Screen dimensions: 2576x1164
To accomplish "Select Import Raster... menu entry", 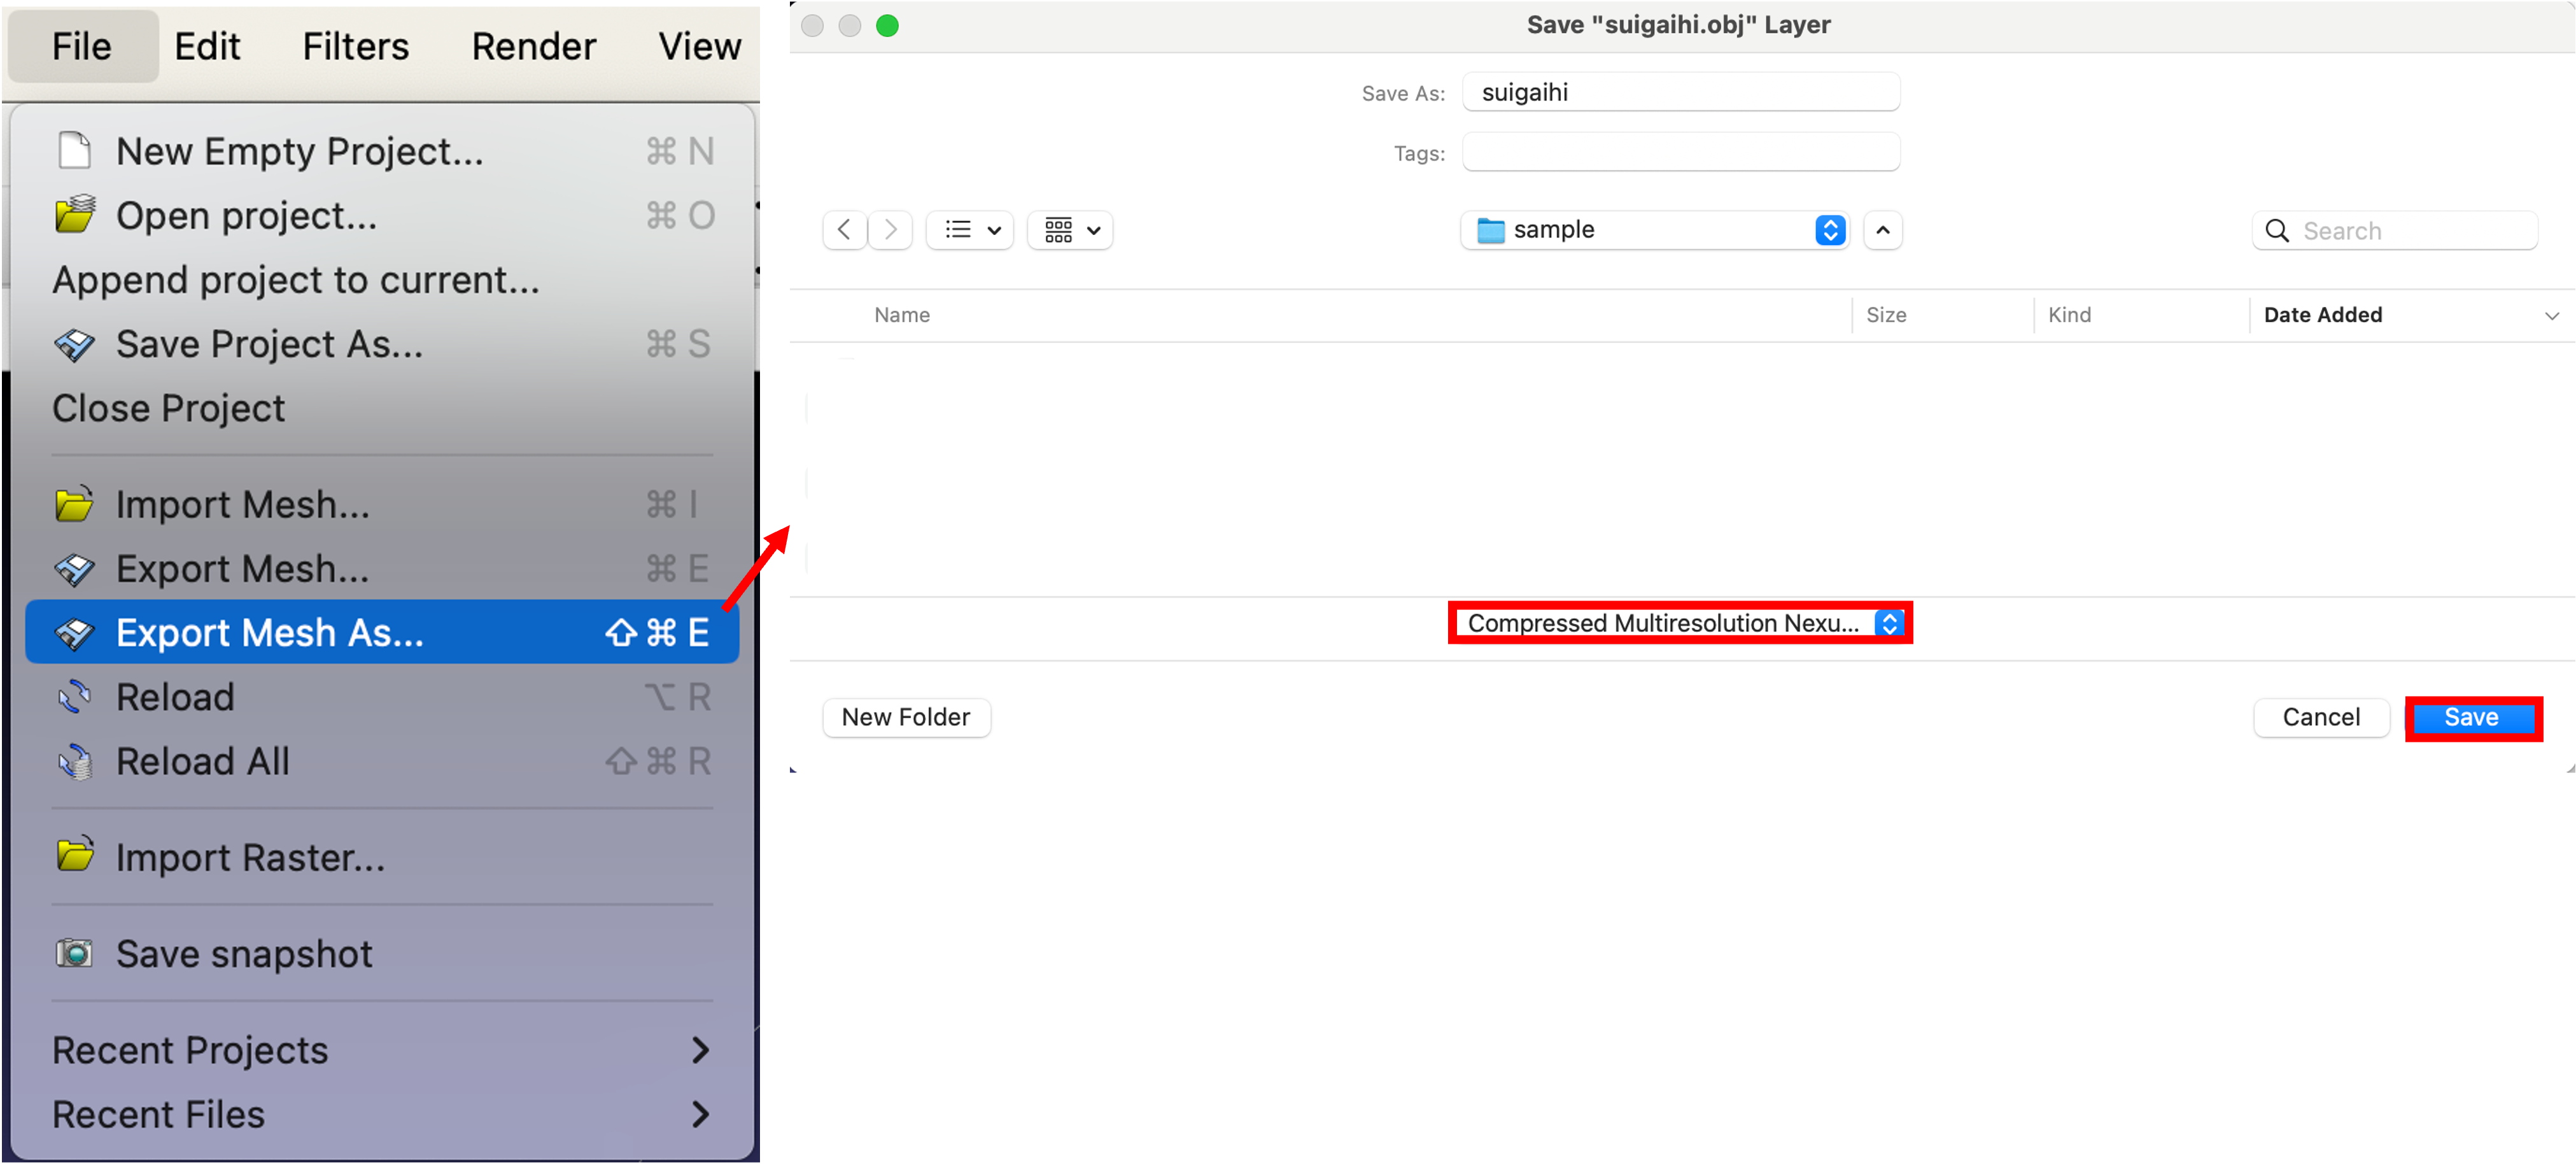I will [x=382, y=857].
